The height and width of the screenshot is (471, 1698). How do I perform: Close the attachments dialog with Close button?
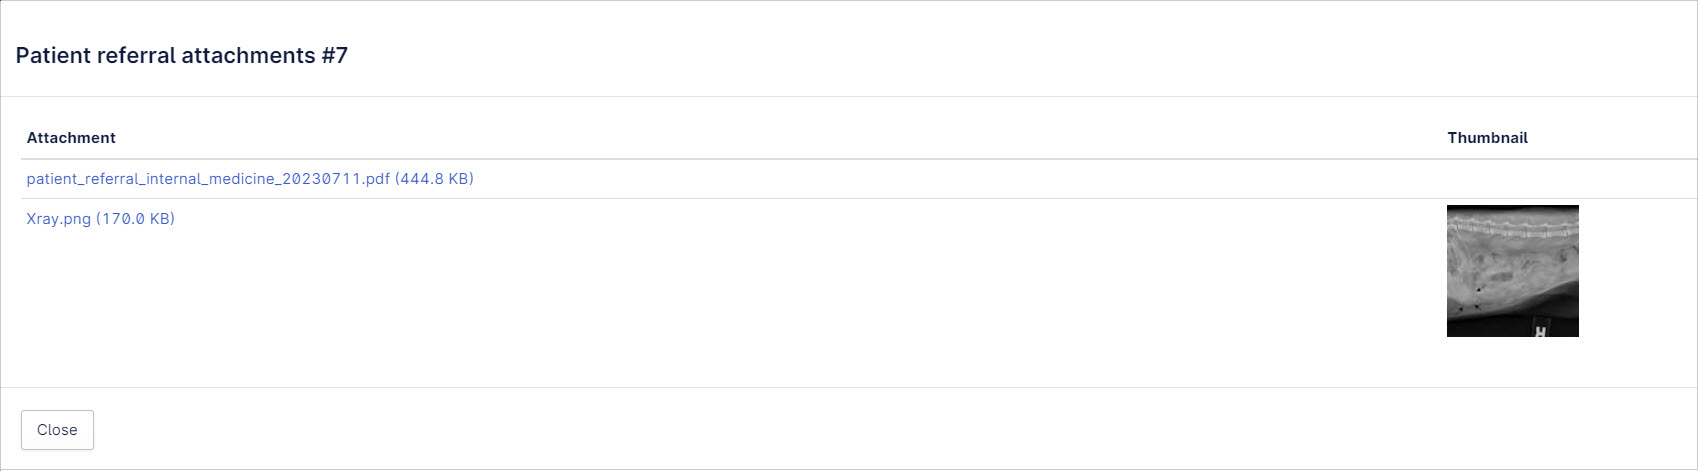click(x=57, y=430)
